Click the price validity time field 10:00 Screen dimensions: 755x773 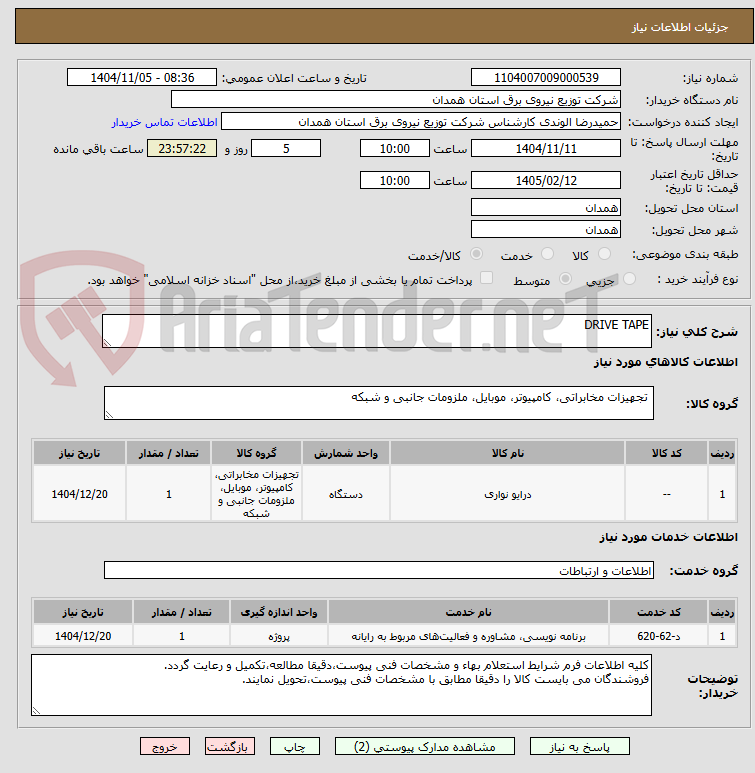point(395,180)
